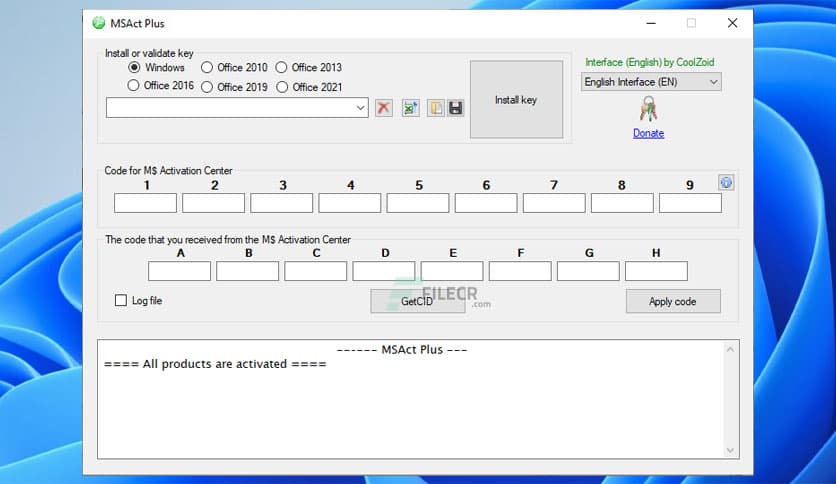Click received code field G
The width and height of the screenshot is (836, 484).
point(589,271)
